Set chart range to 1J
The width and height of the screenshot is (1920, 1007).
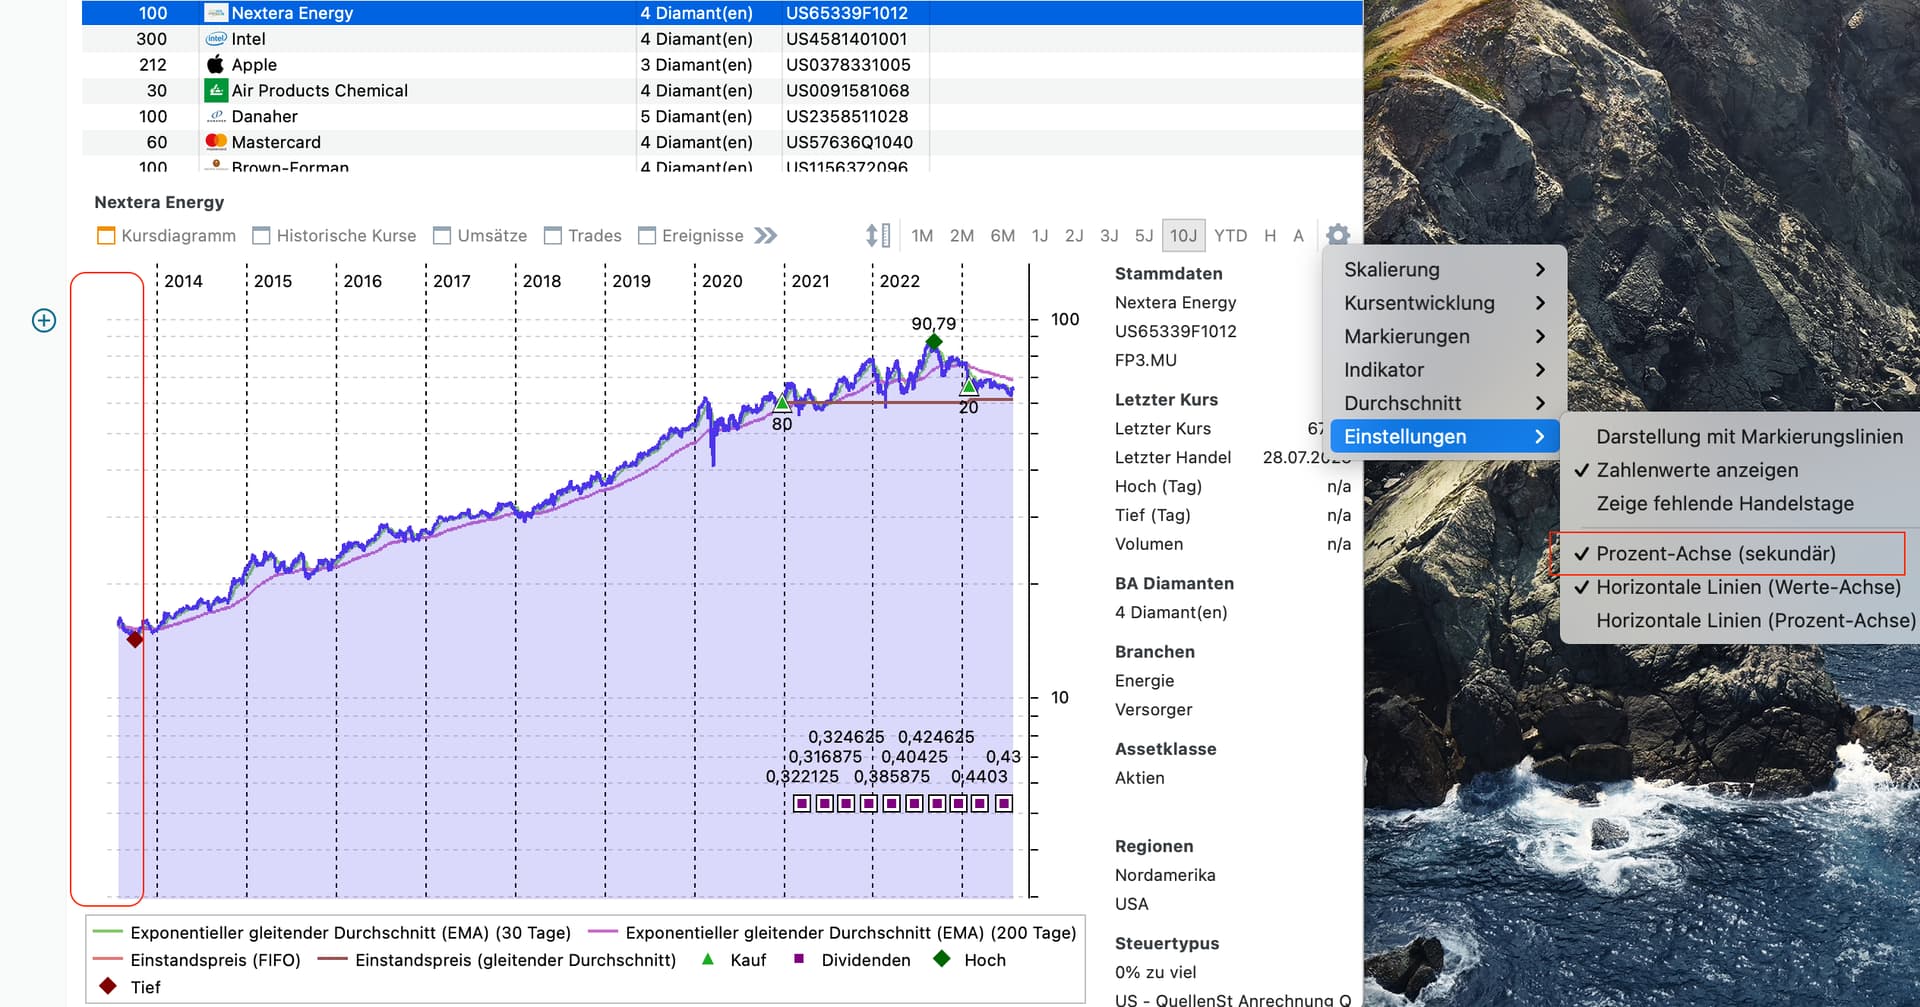(1040, 235)
